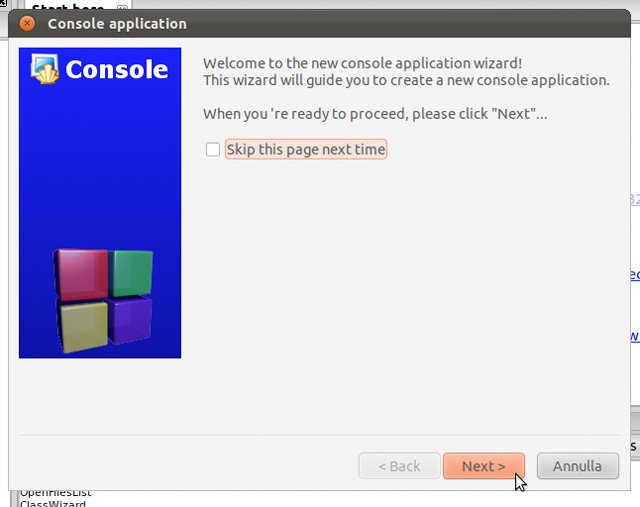Image resolution: width=640 pixels, height=507 pixels.
Task: Cancel the wizard with the Annulla button
Action: point(578,466)
